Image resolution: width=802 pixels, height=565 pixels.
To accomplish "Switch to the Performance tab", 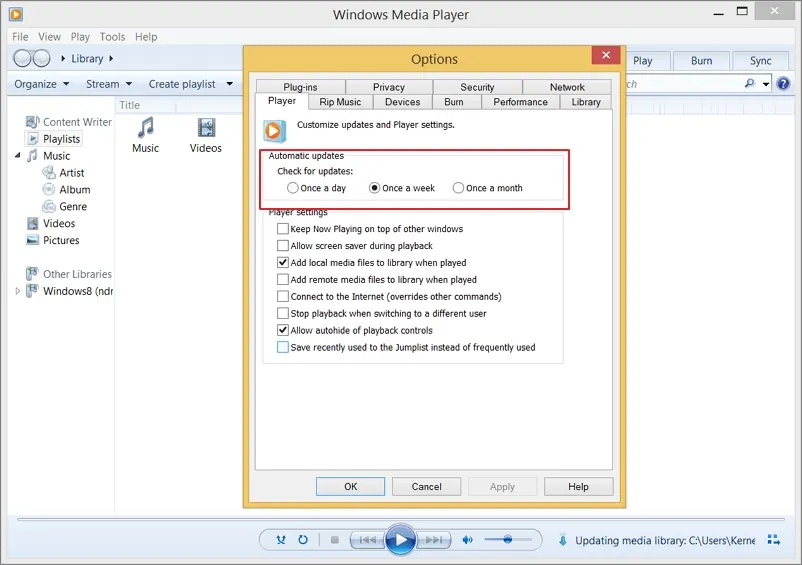I will (x=520, y=102).
